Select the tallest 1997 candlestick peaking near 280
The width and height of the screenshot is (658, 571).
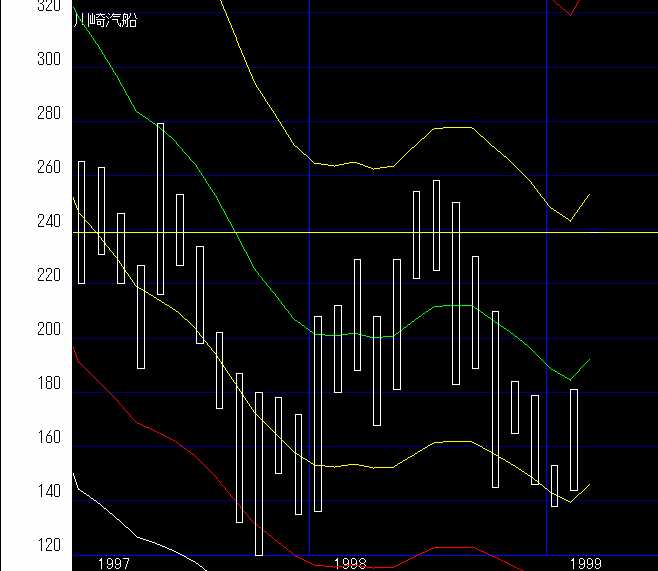click(x=160, y=208)
